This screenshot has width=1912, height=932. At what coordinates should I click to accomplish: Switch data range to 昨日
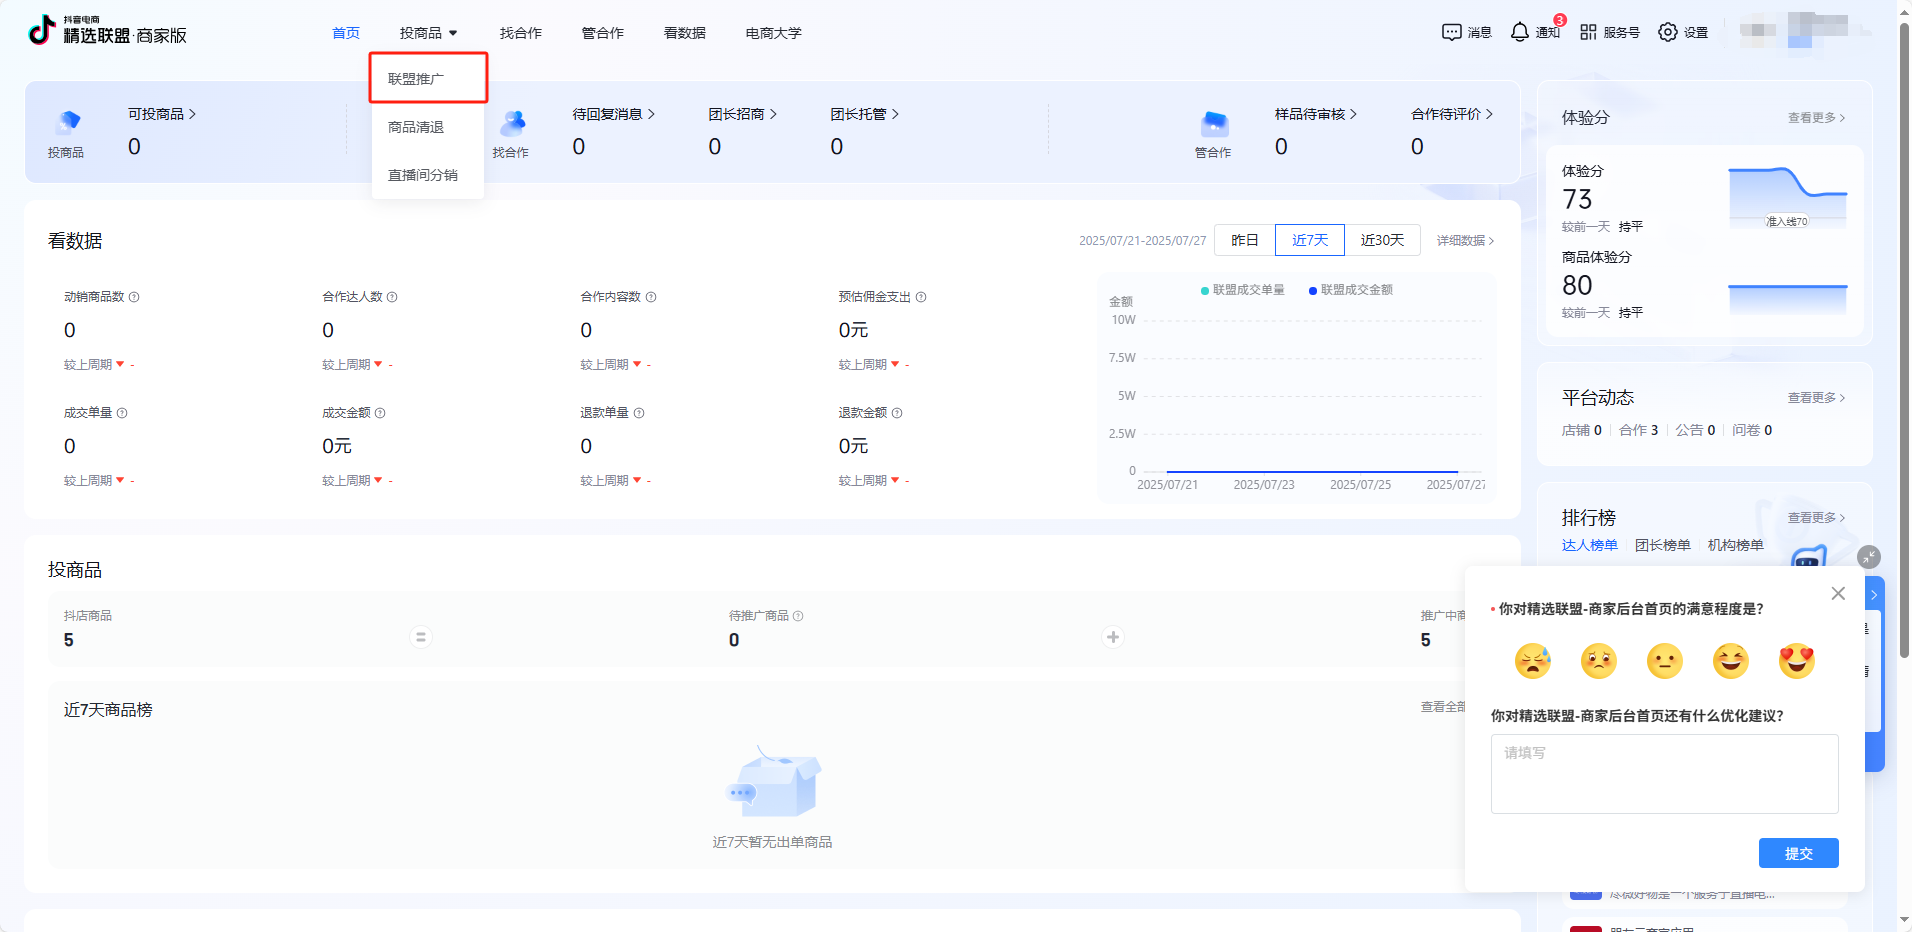pos(1245,240)
